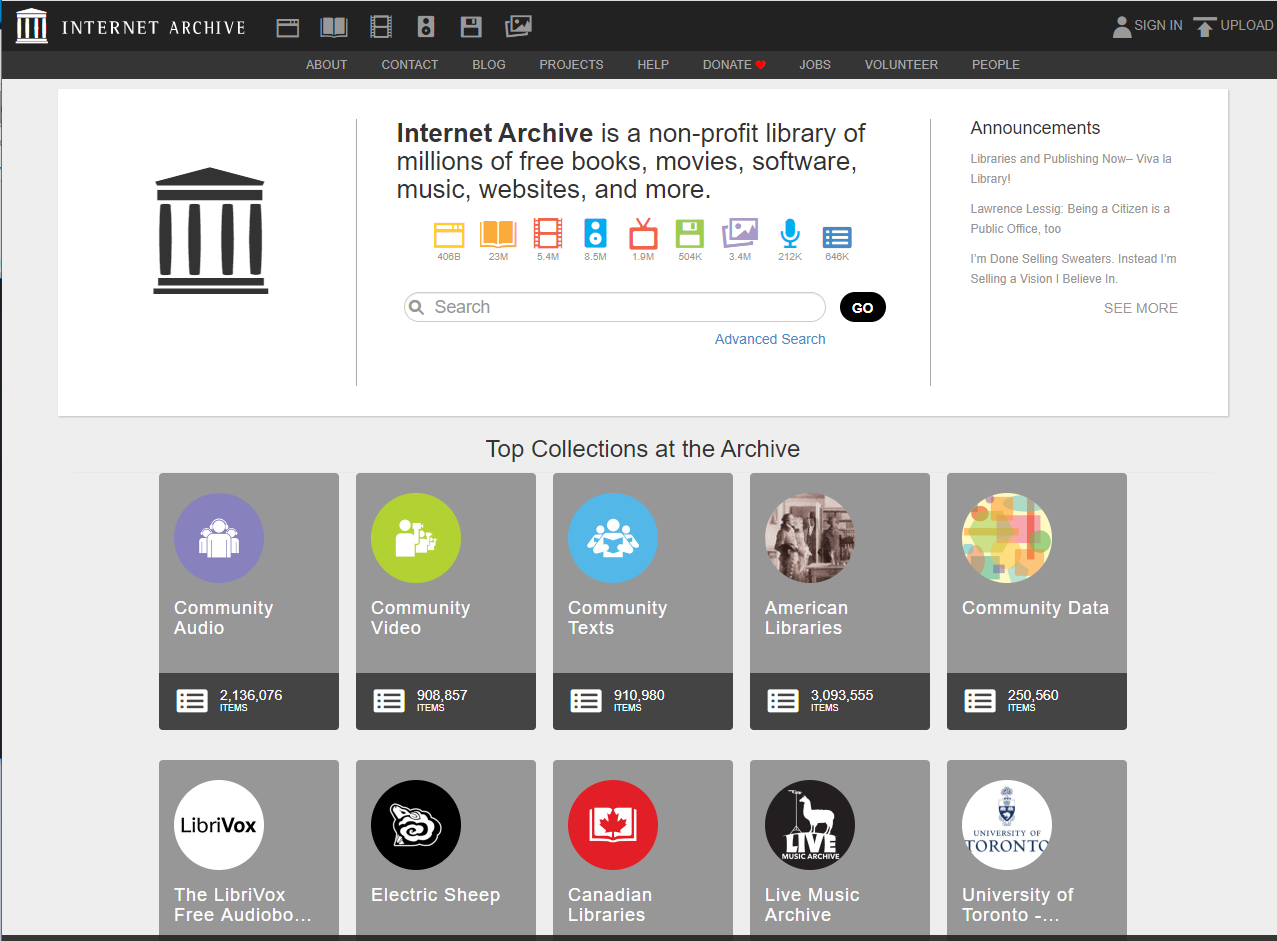Open the Advanced Search link

coord(770,339)
